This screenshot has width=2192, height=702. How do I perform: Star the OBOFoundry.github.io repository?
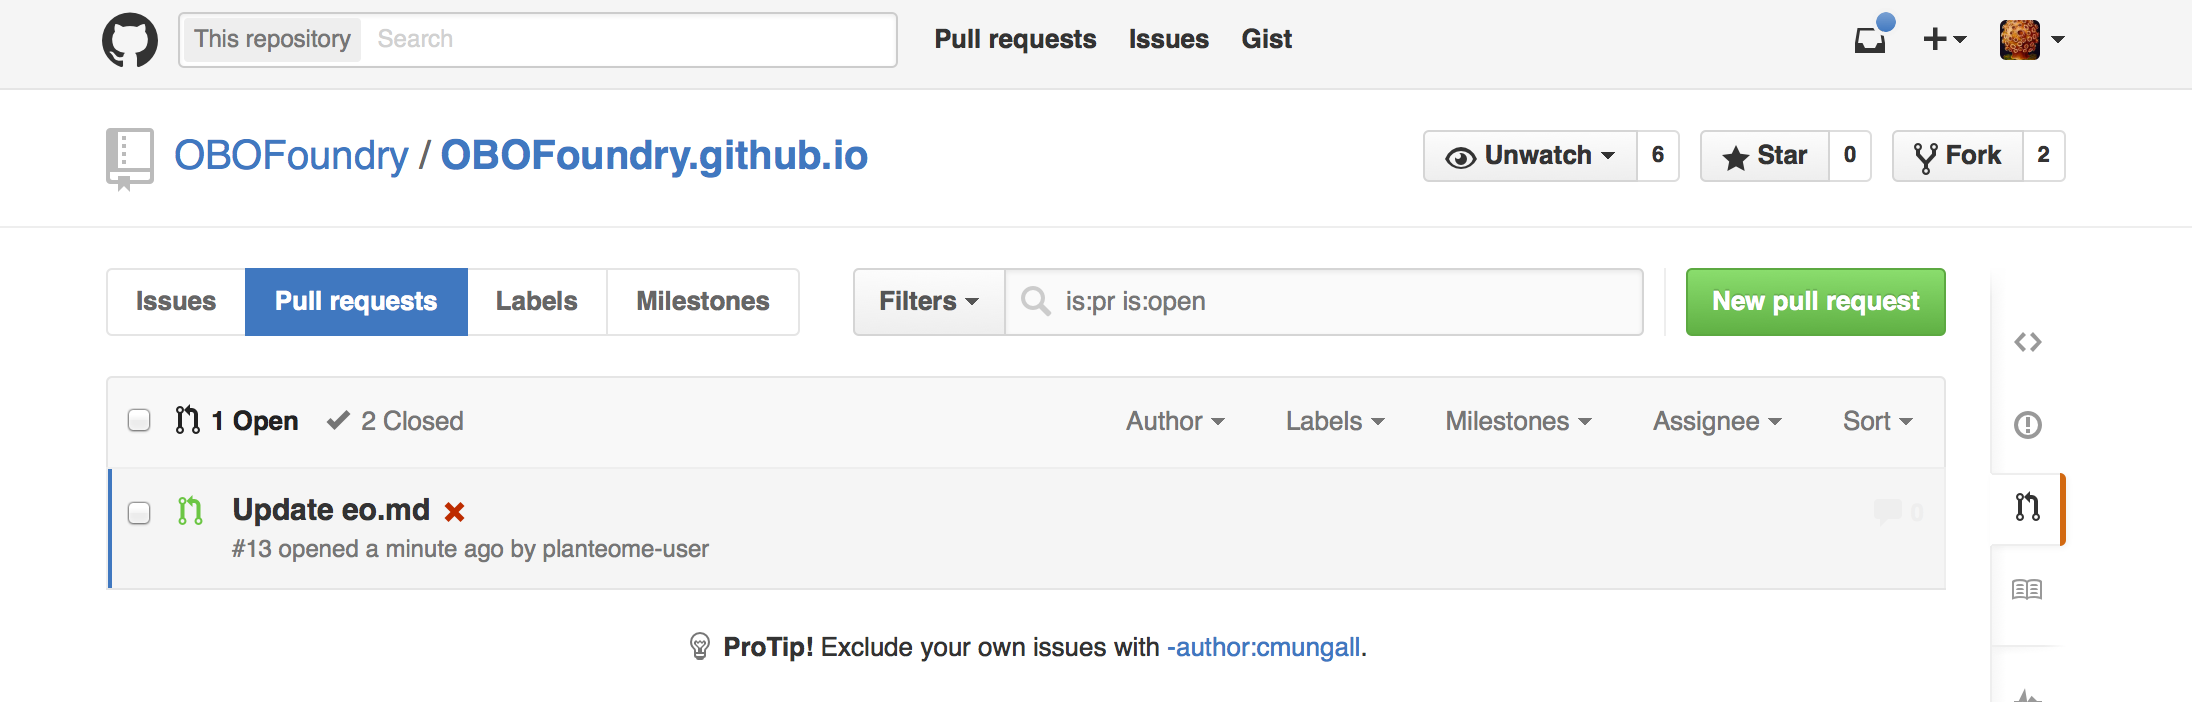point(1765,156)
